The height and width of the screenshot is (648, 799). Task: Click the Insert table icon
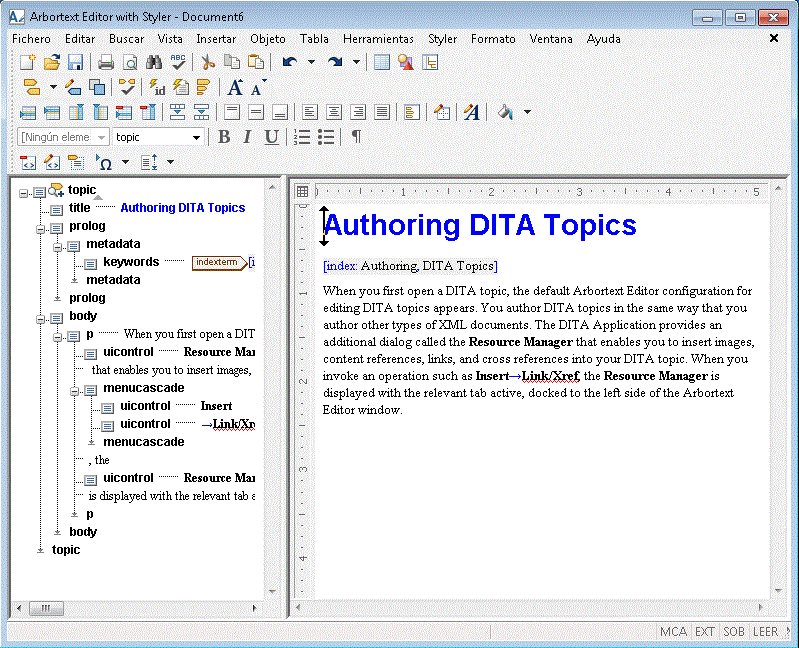[382, 62]
